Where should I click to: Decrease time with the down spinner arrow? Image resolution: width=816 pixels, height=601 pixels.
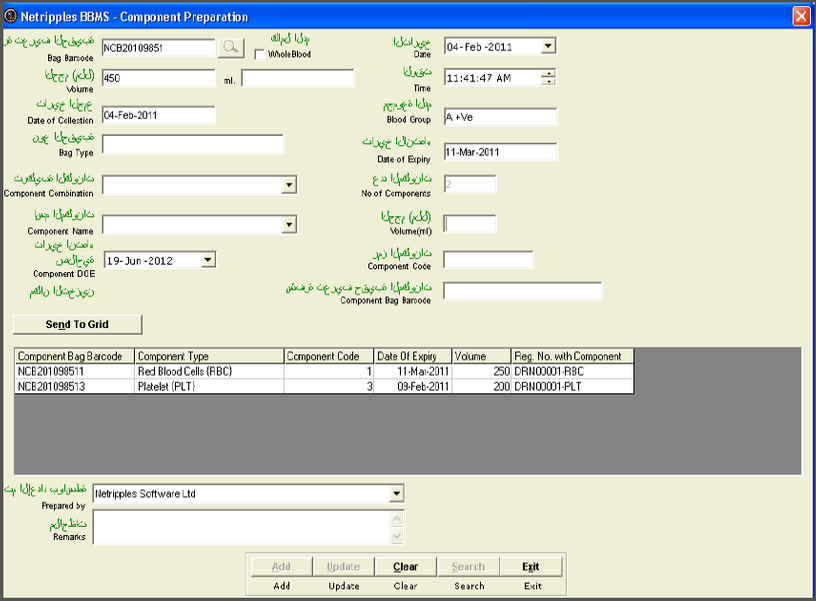point(549,81)
